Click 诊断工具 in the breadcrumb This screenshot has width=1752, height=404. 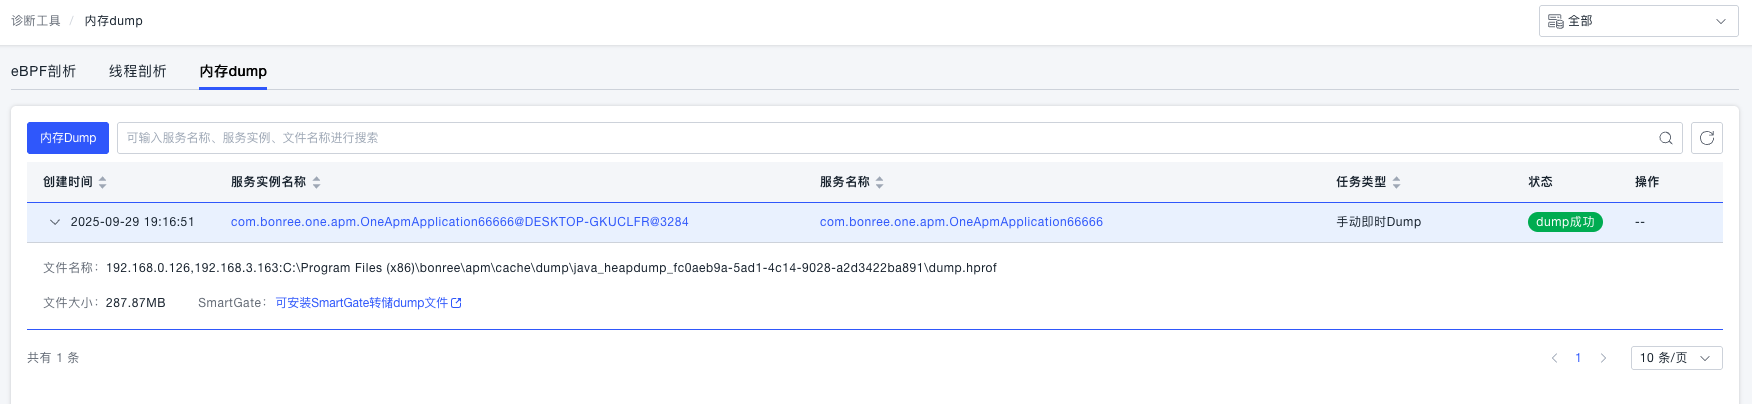36,21
